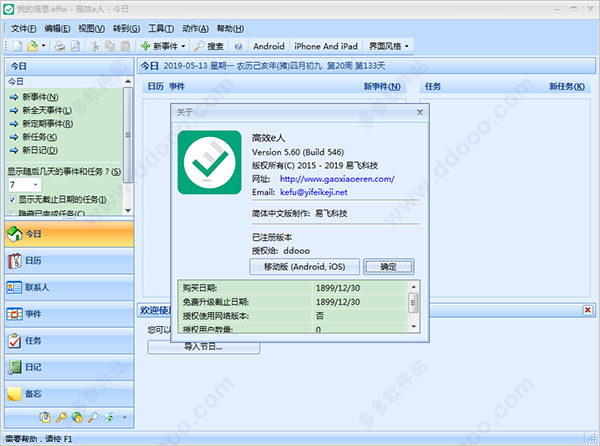Screen dimensions: 600x446
Task: Toggle 显示无截止日期的任务 checkbox
Action: point(12,199)
